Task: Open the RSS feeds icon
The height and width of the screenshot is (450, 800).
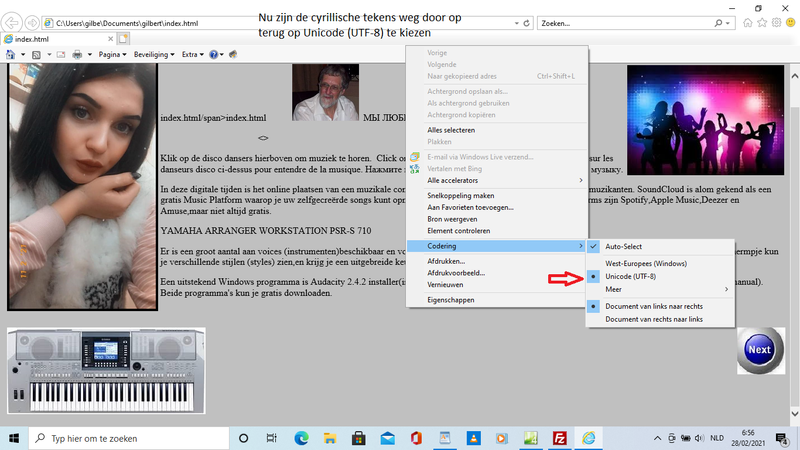Action: click(35, 54)
